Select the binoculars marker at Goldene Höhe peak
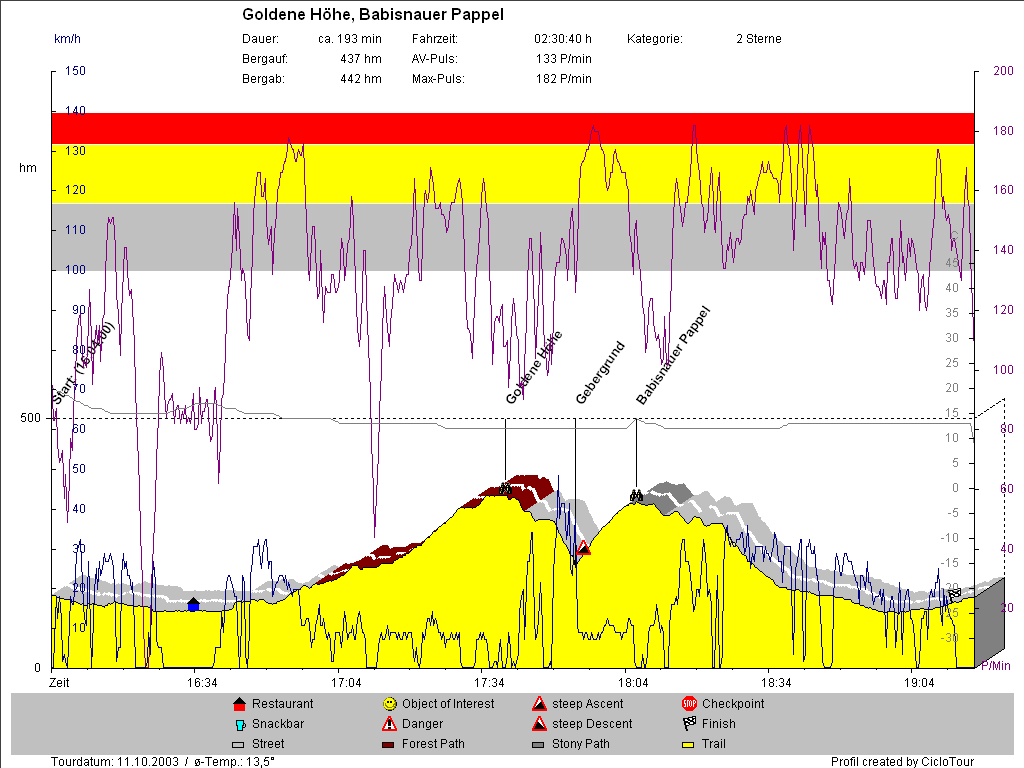 (505, 489)
